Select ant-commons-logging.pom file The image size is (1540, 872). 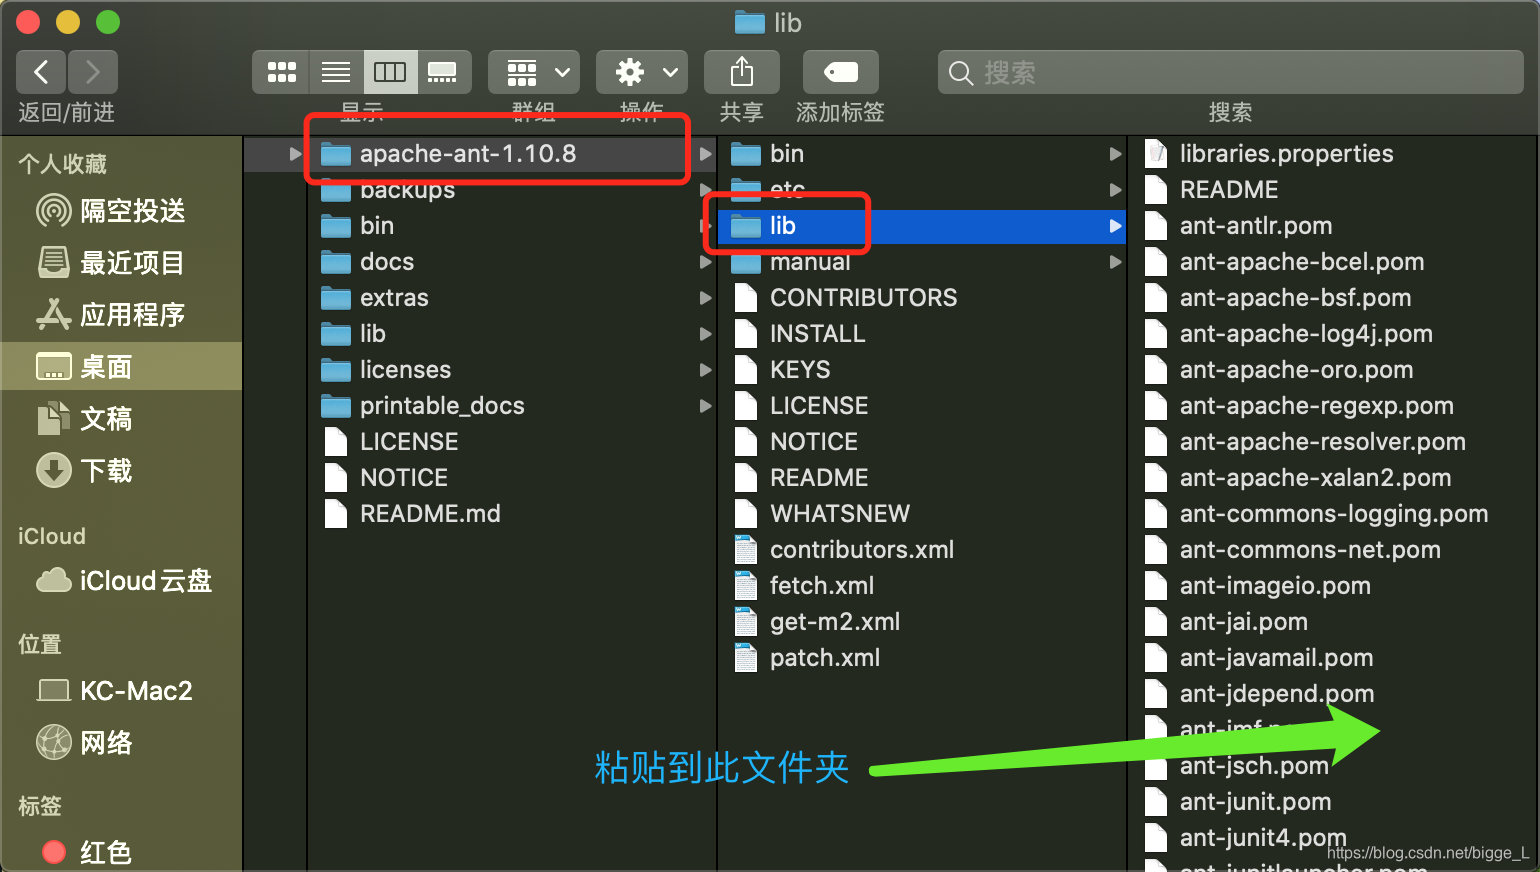click(1333, 514)
